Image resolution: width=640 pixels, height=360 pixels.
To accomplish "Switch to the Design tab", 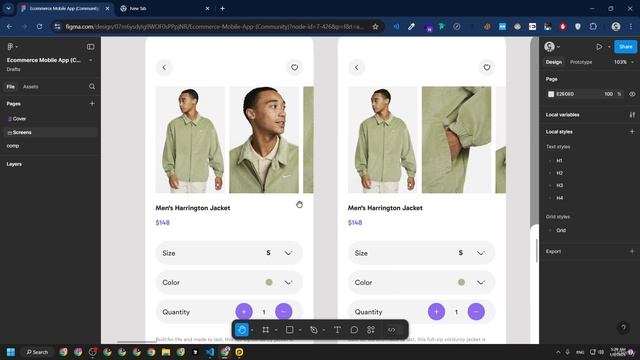I will coord(554,62).
